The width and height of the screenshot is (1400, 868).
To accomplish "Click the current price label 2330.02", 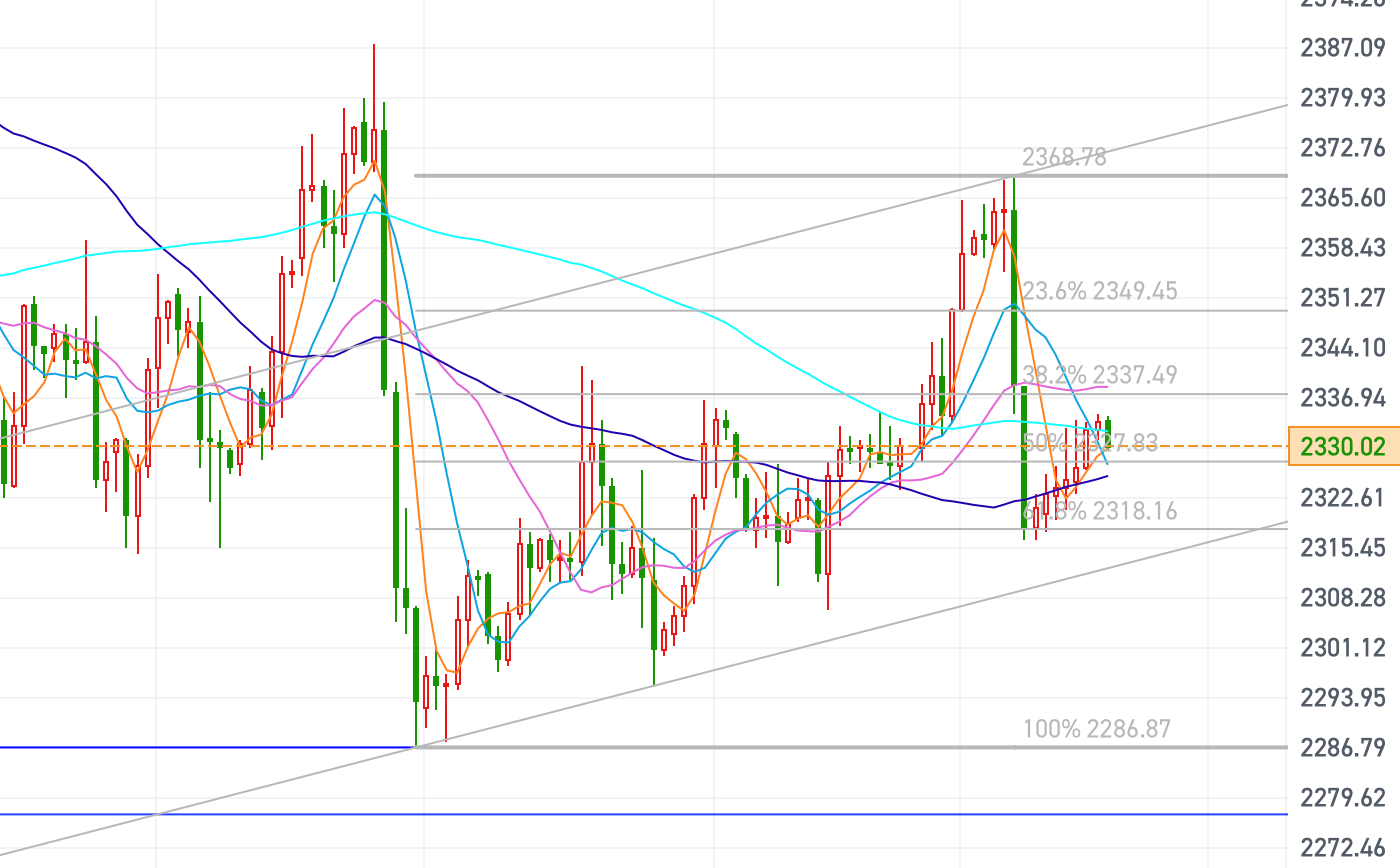I will 1343,446.
